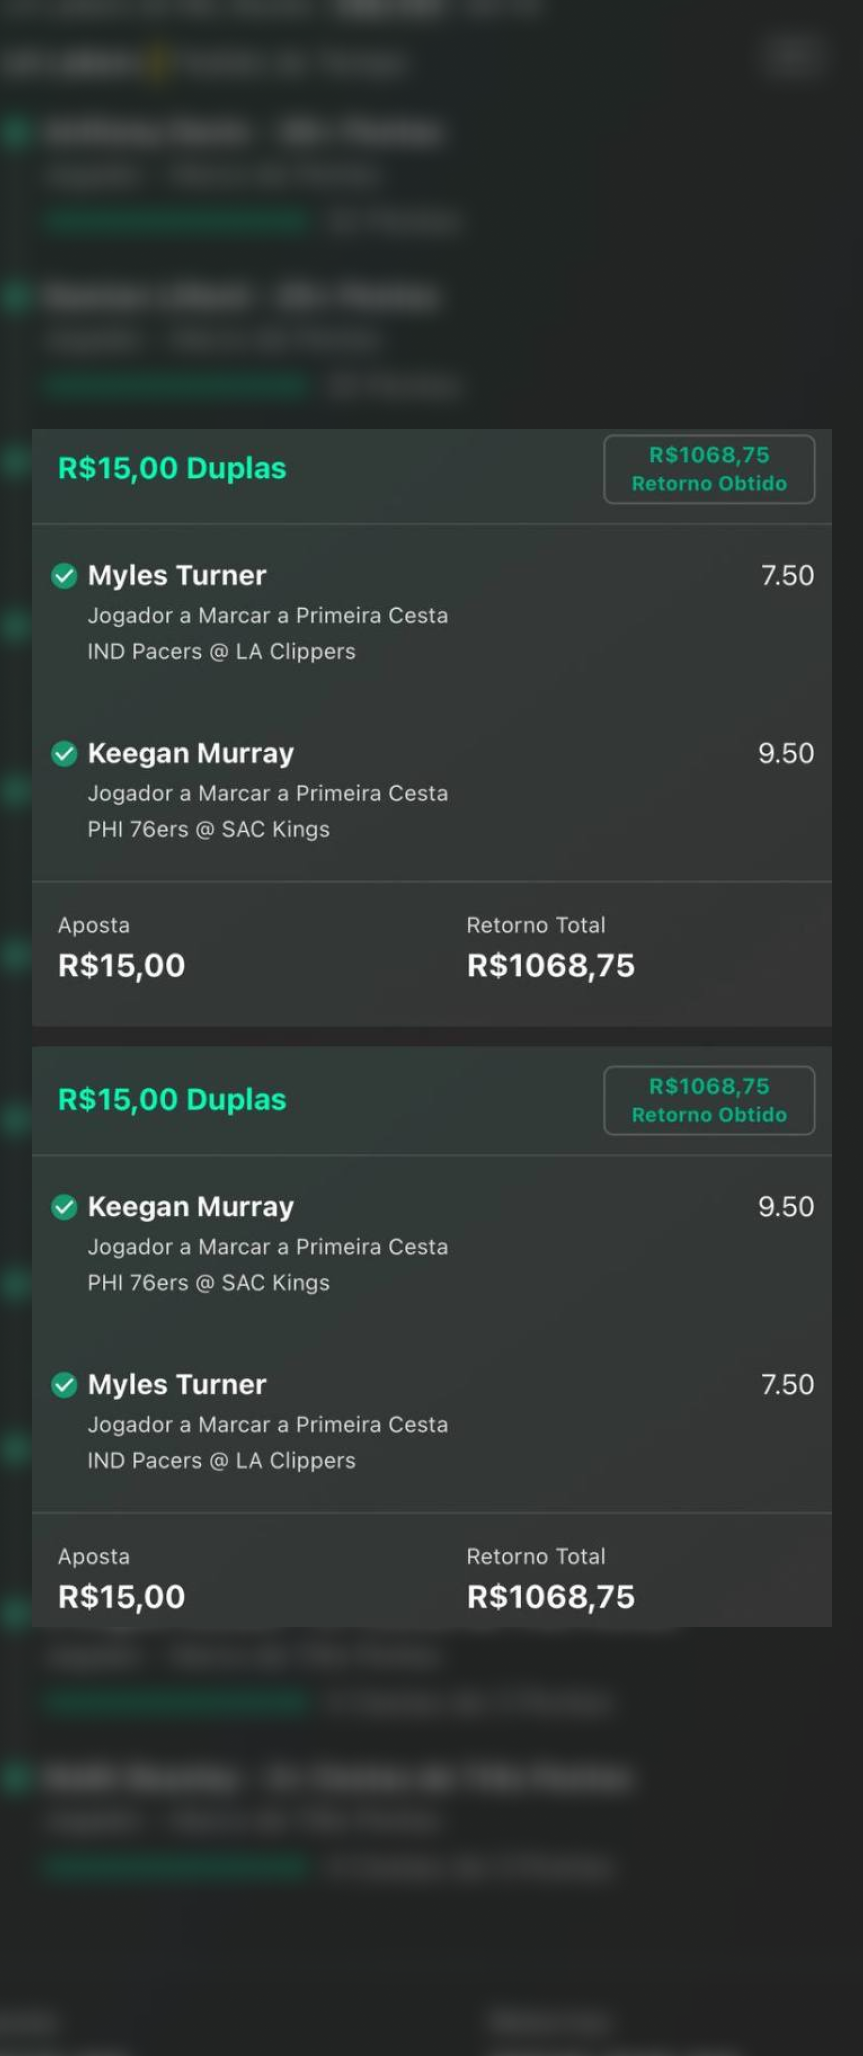
Task: Open PHI 76ers @ SAC Kings in lower slip
Action: [x=208, y=1283]
